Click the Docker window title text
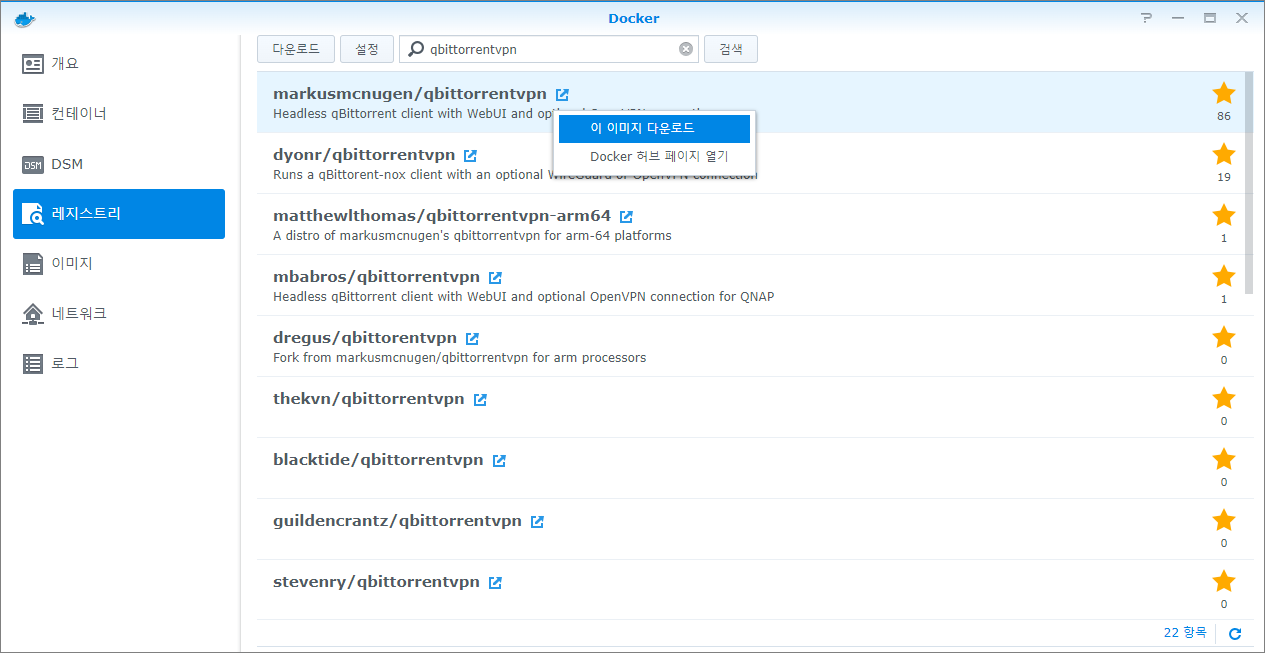Viewport: 1265px width, 653px height. click(634, 18)
